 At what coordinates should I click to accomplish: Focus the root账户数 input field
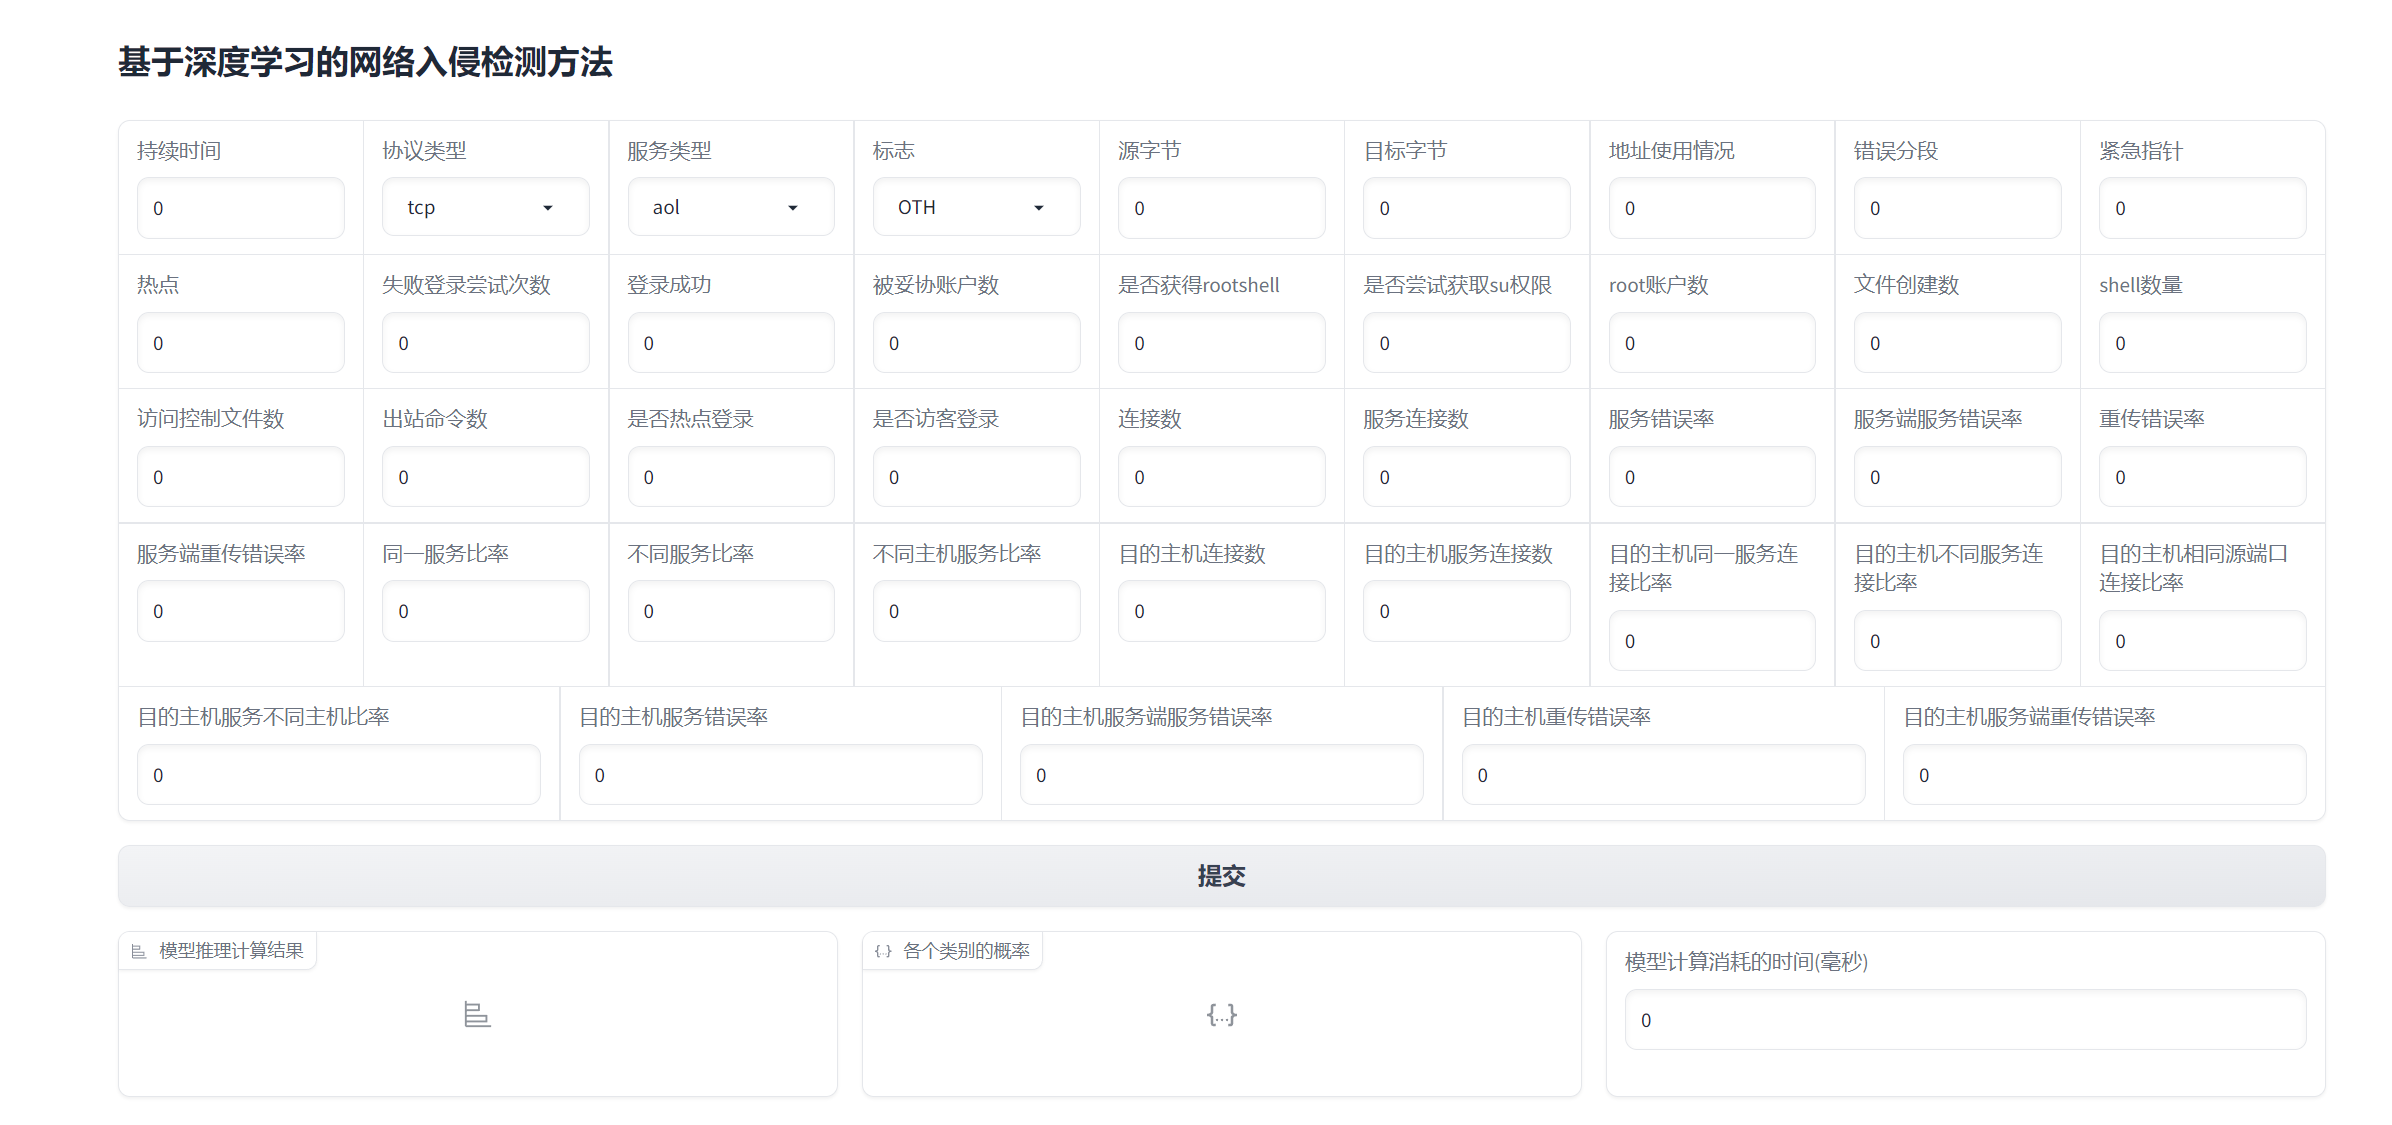1712,343
